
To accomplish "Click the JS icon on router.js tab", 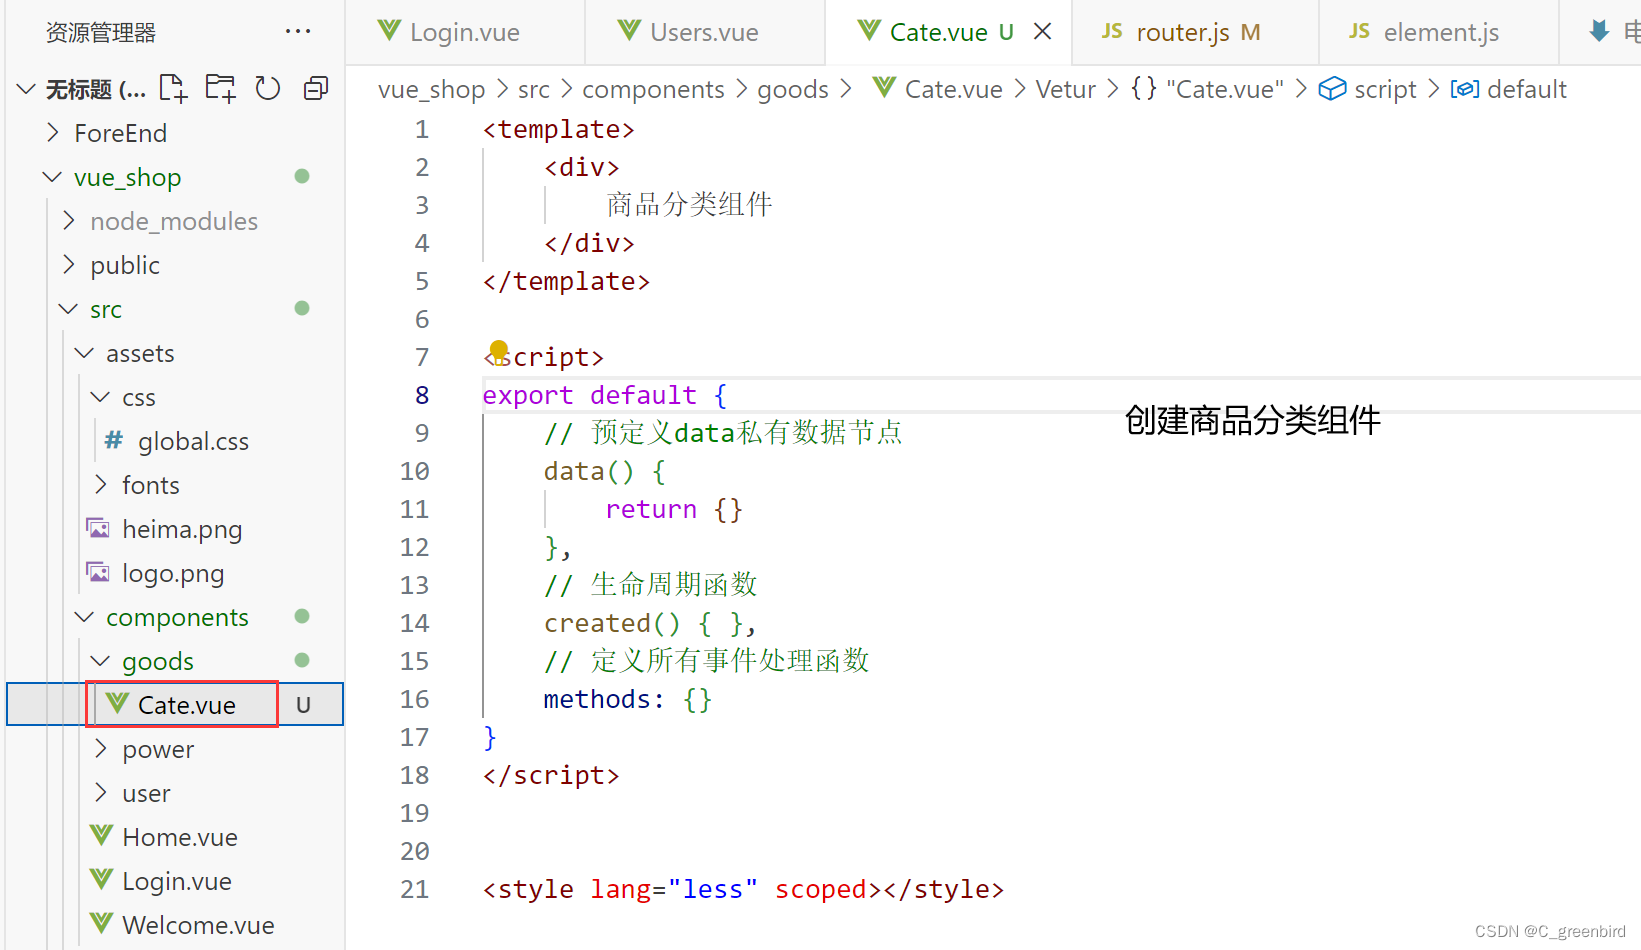I will coord(1112,31).
